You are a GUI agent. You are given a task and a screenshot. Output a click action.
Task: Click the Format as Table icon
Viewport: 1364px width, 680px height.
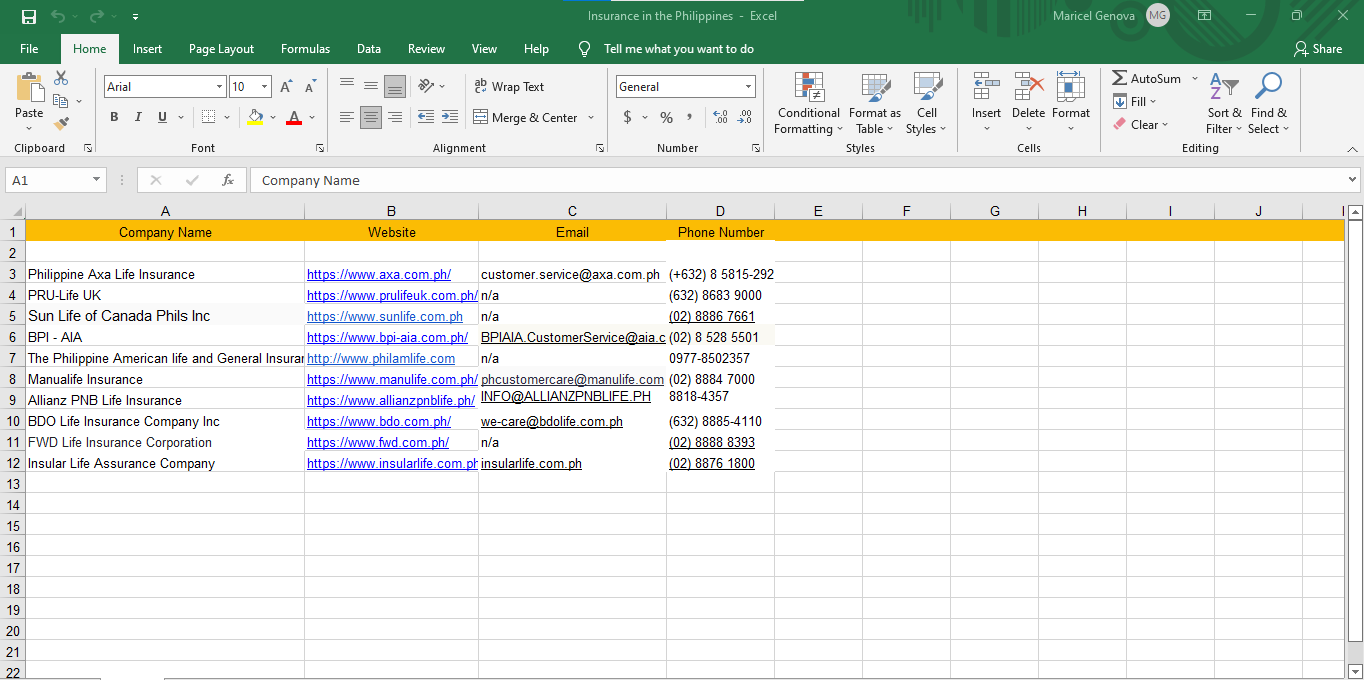pos(874,104)
